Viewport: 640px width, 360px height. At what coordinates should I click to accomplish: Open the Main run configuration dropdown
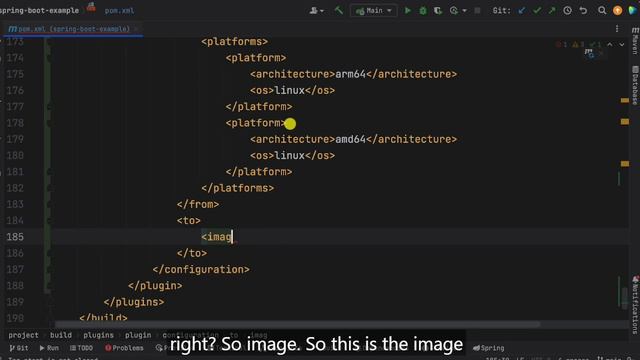pyautogui.click(x=374, y=11)
